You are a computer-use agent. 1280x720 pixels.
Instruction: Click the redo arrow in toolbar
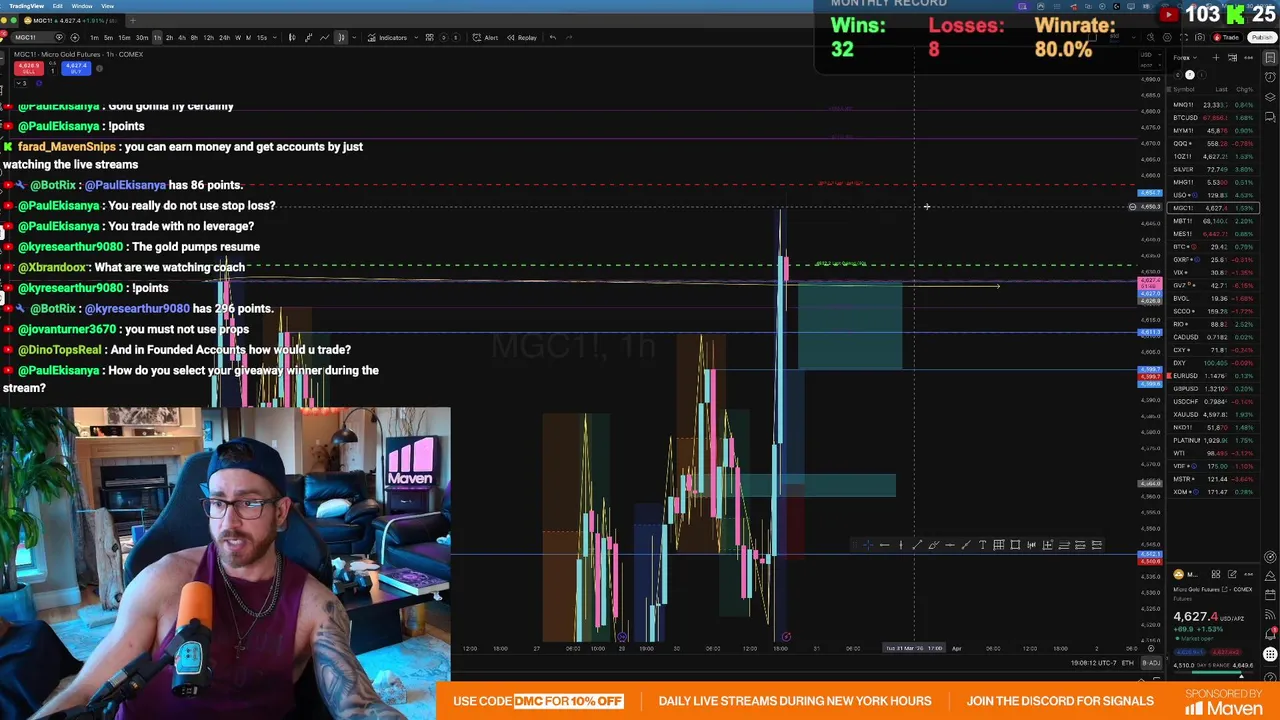[x=569, y=38]
